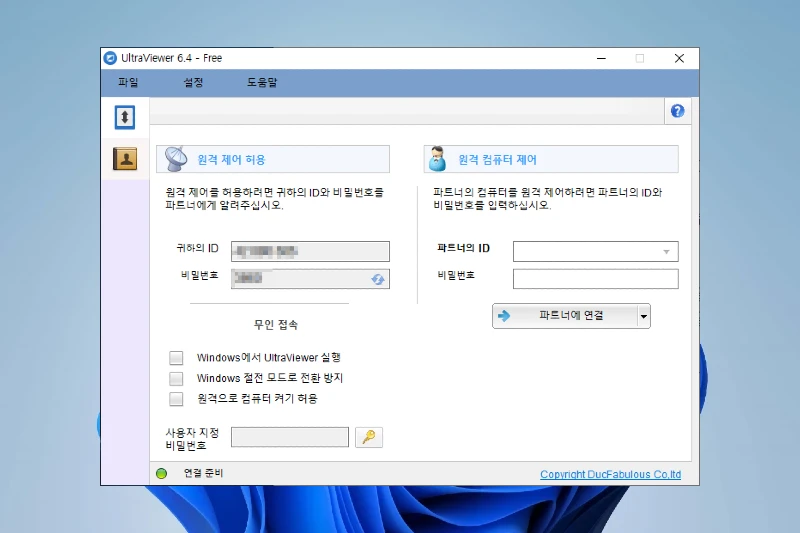Click the 연결 준비 status text
Viewport: 800px width, 533px height.
[203, 473]
